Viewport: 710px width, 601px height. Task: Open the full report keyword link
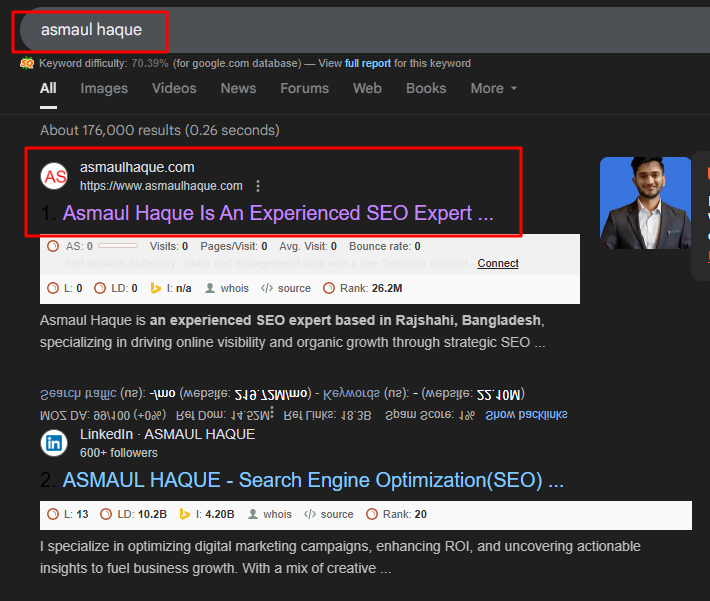coord(368,63)
